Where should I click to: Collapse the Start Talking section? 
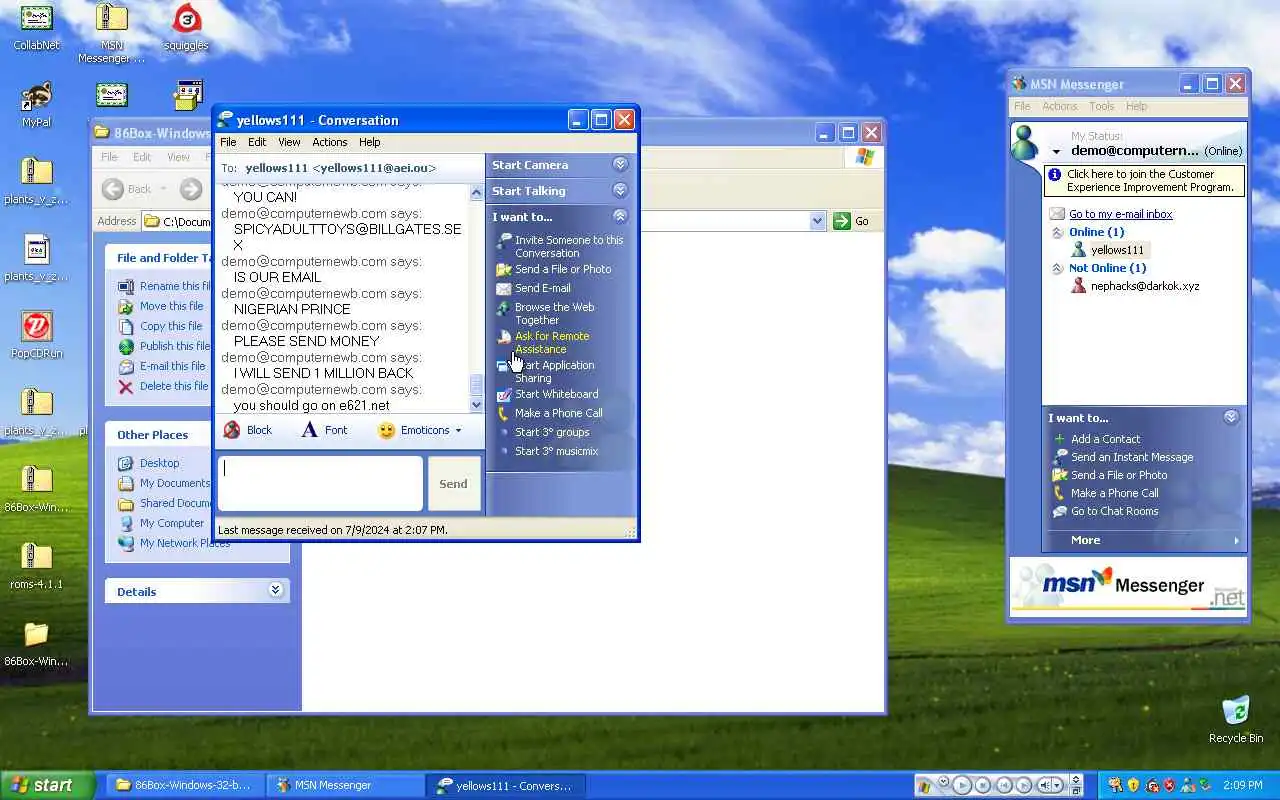click(x=620, y=191)
